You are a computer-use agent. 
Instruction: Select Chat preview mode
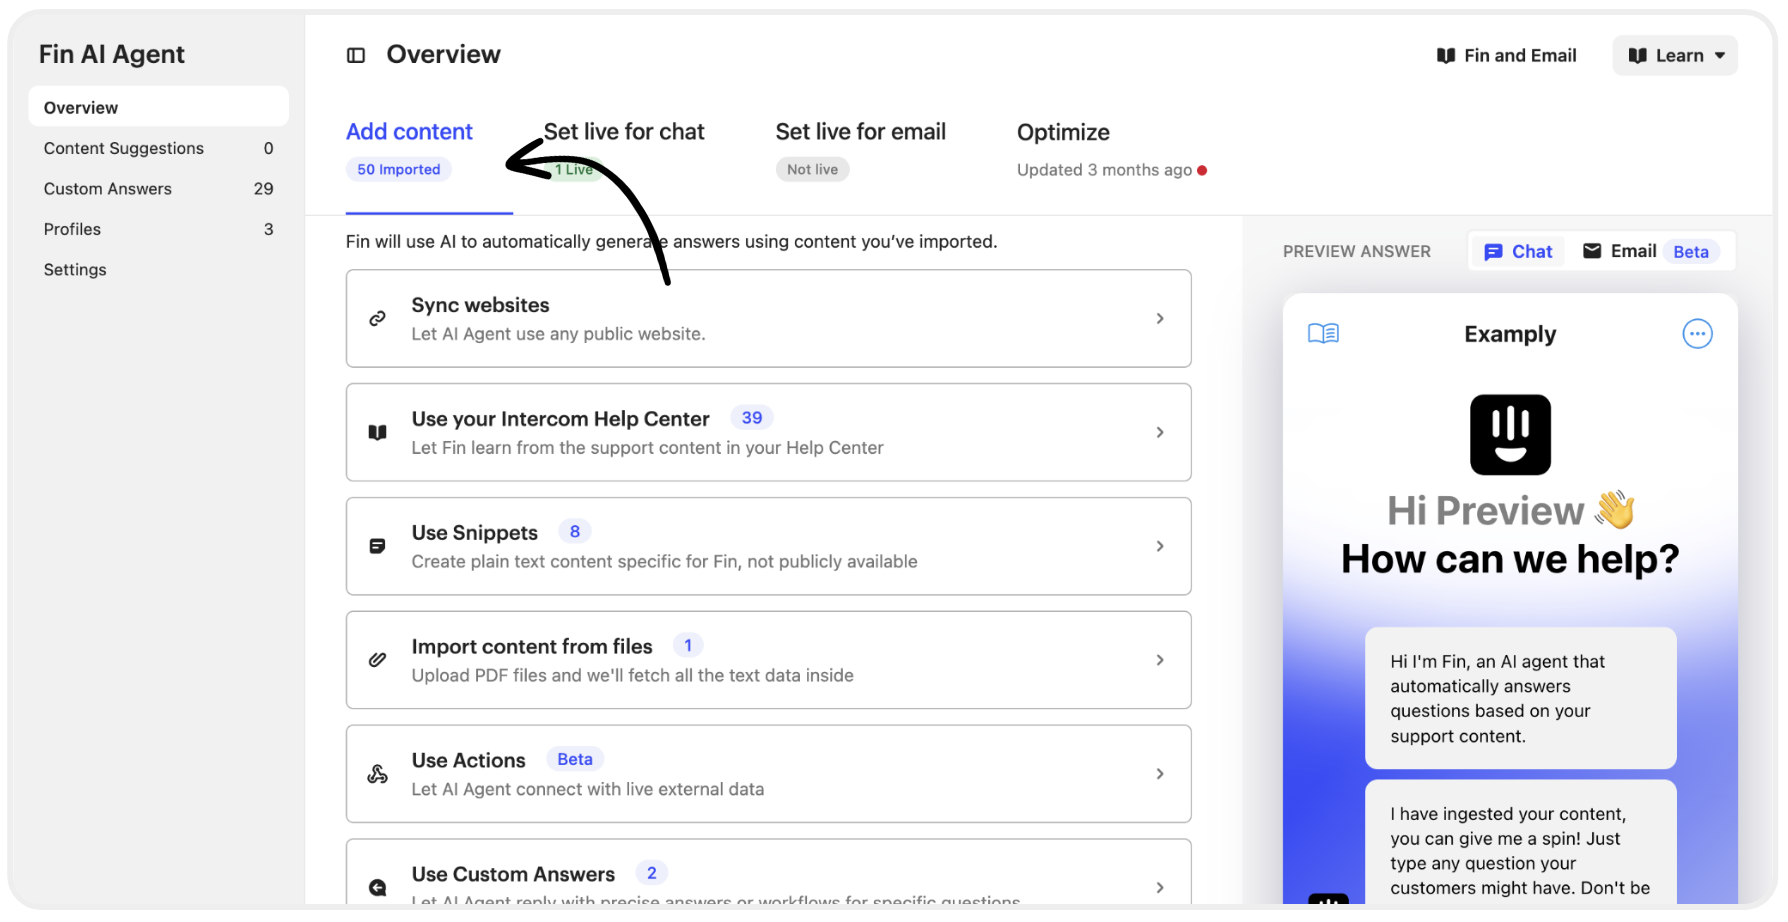pyautogui.click(x=1518, y=252)
